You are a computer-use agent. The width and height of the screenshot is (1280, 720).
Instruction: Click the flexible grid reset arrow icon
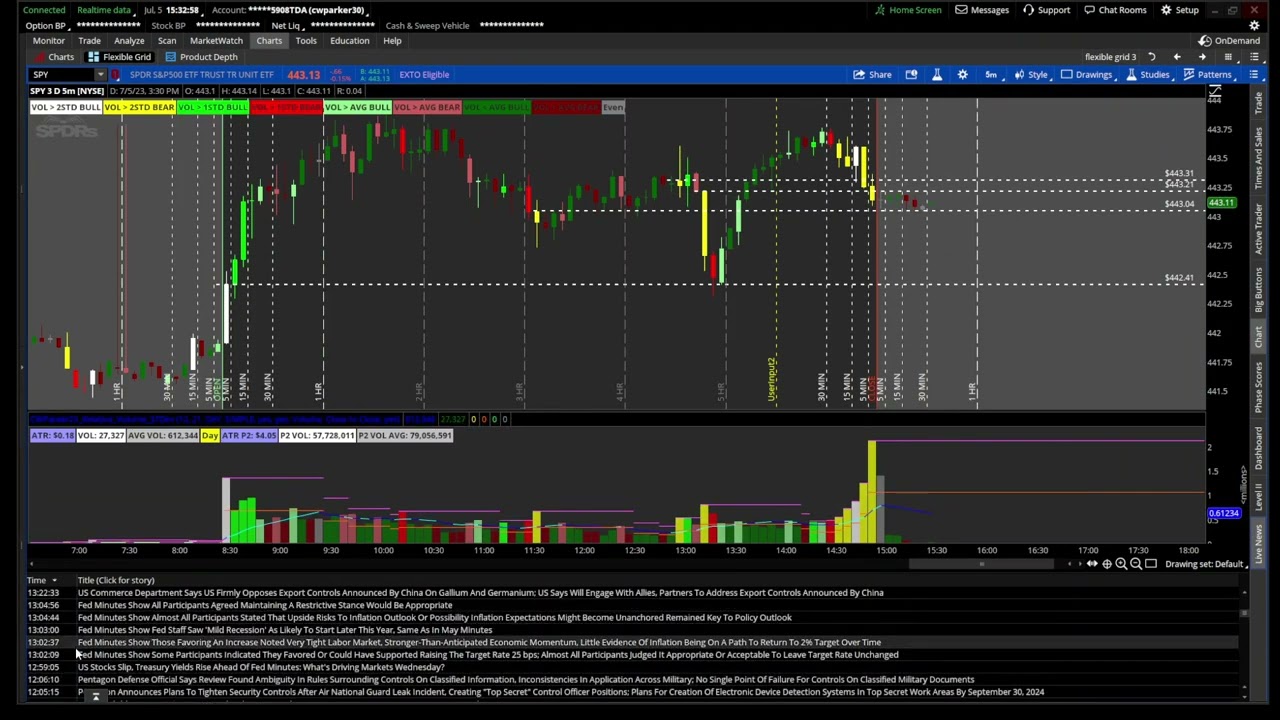(x=1152, y=57)
